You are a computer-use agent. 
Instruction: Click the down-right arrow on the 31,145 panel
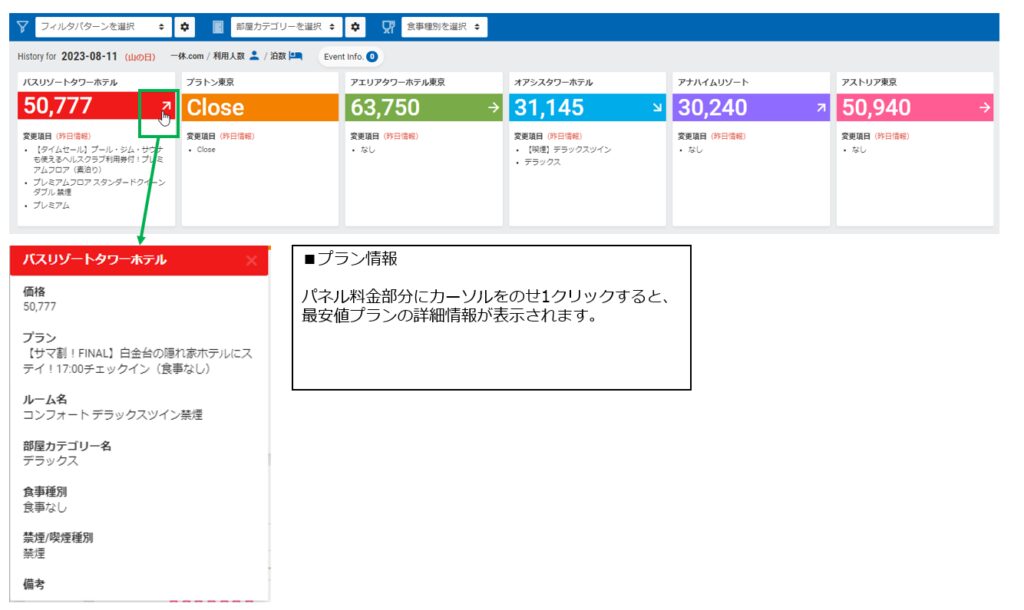coord(657,107)
